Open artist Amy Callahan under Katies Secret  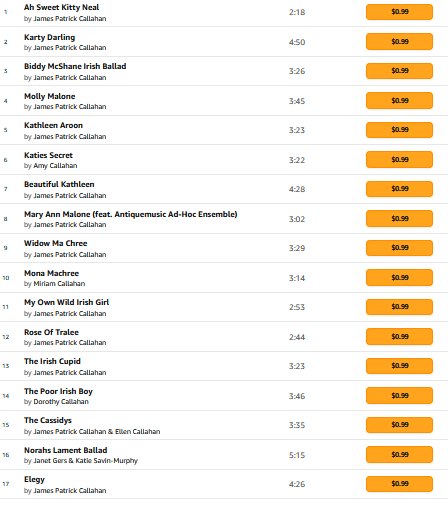tap(55, 166)
